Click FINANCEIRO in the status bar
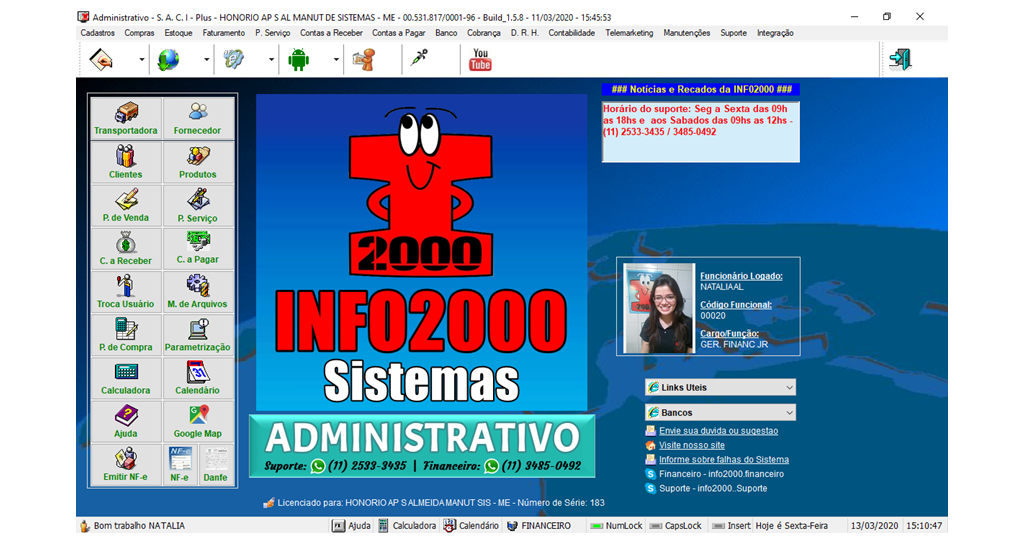Viewport: 1024px width, 543px height. coord(539,525)
